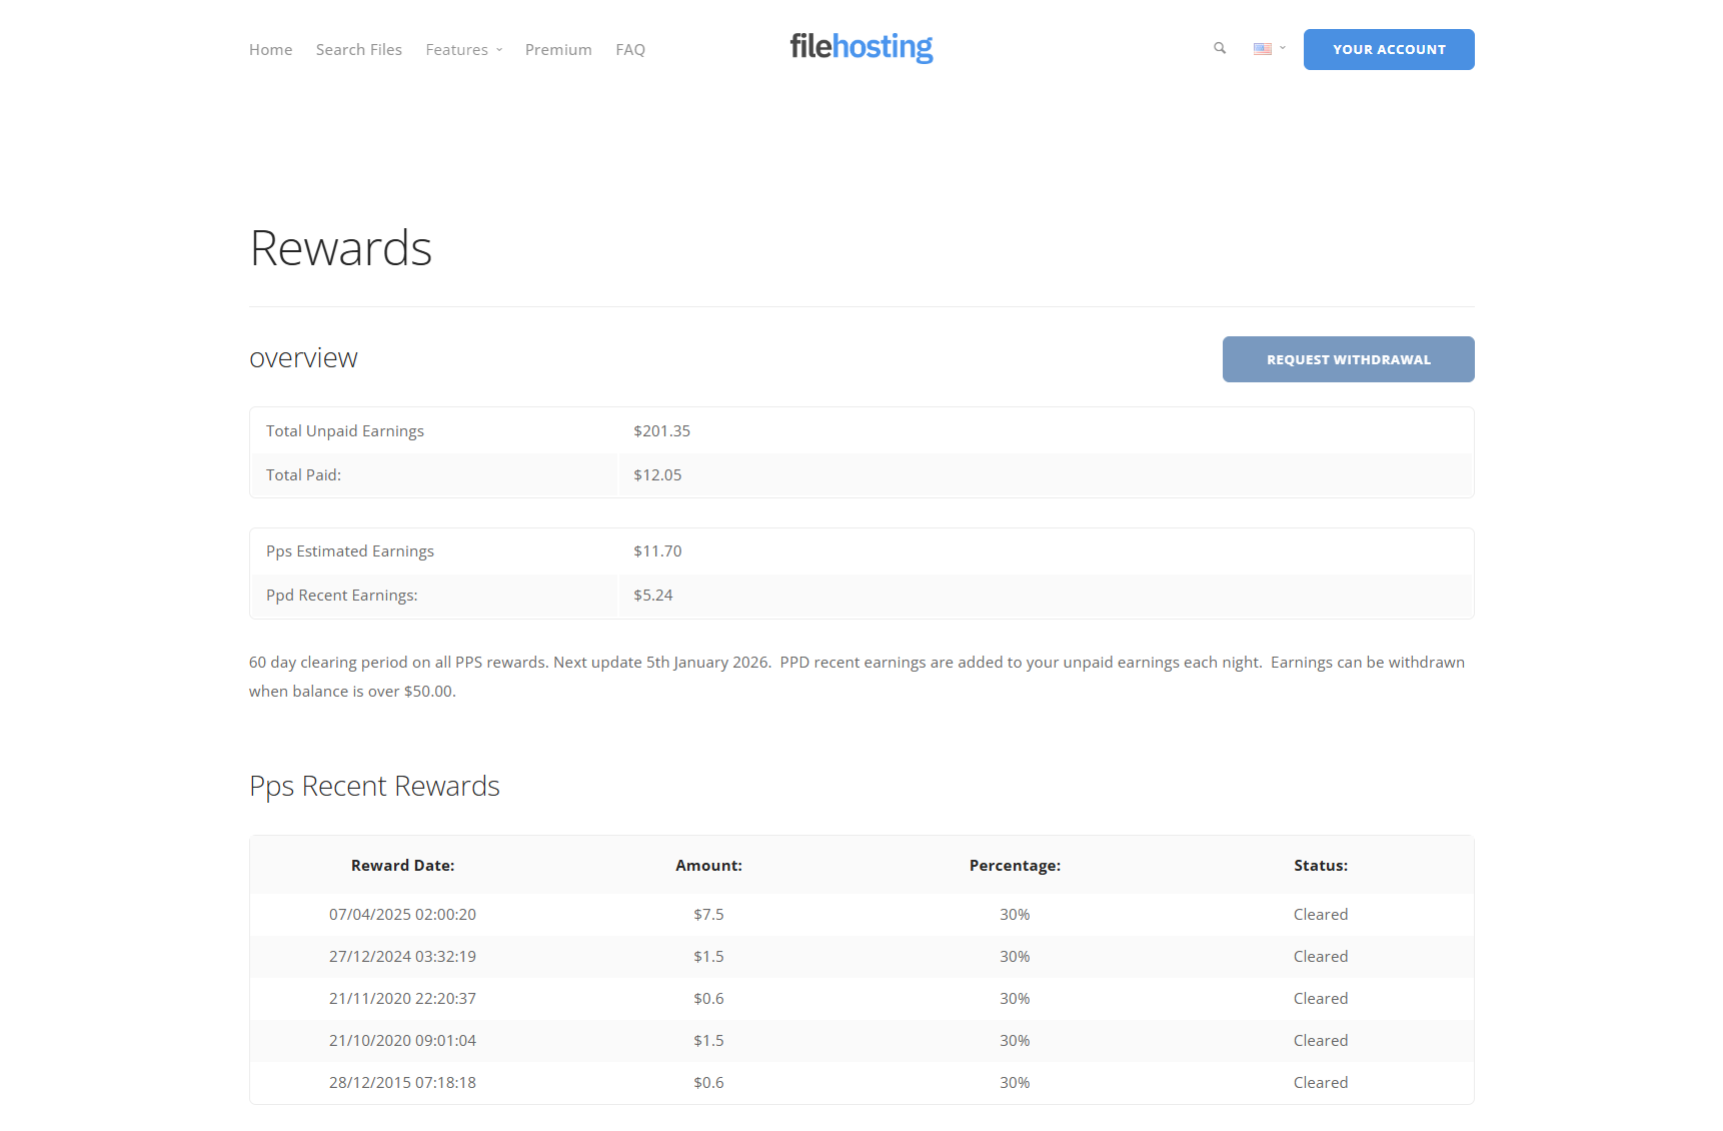Viewport: 1723px width, 1131px height.
Task: Open the language selector dropdown arrow
Action: pyautogui.click(x=1283, y=48)
